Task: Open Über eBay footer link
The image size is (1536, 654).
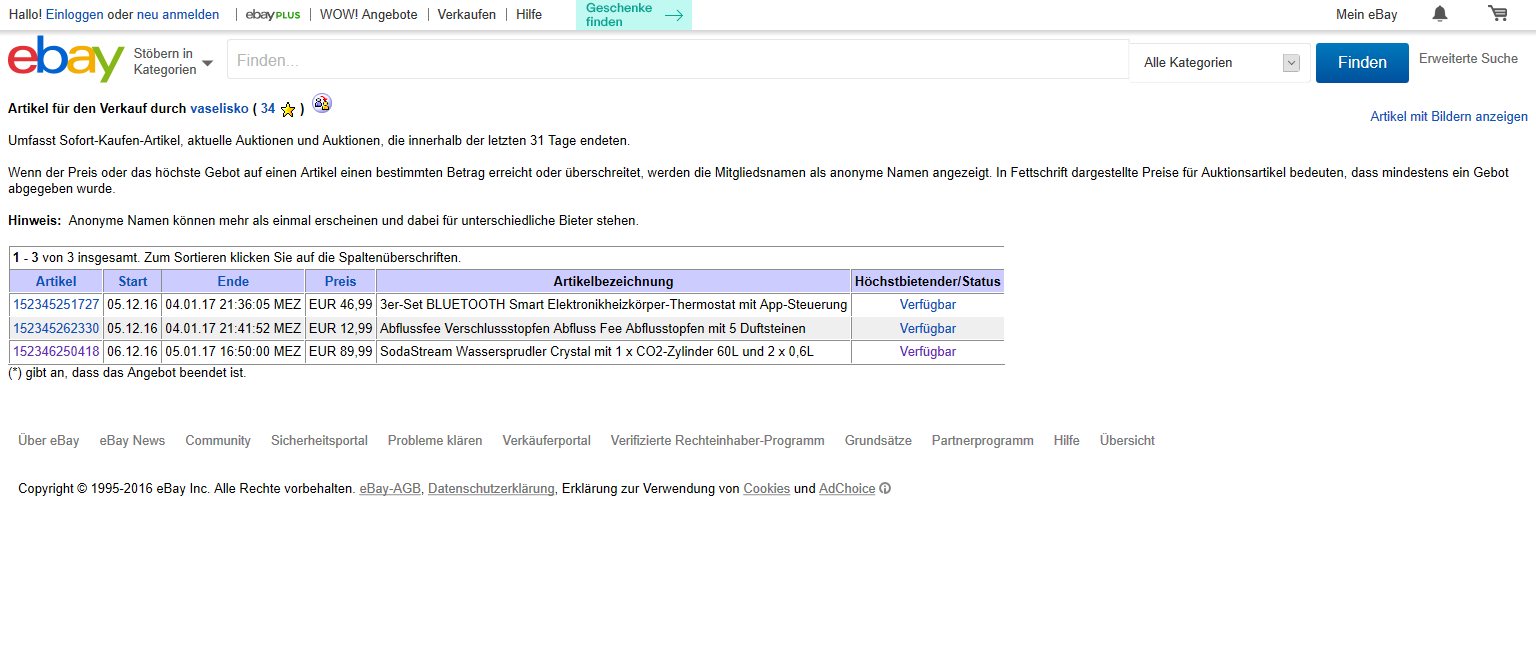Action: 49,440
